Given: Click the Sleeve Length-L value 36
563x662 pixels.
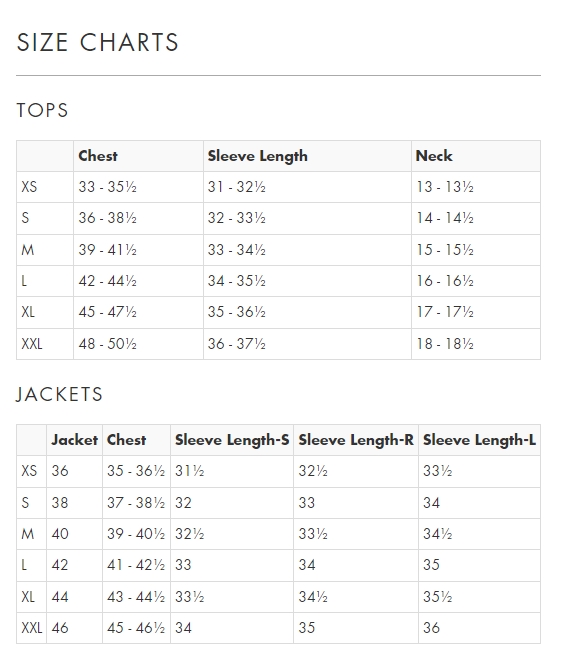Looking at the screenshot, I should (x=431, y=628).
